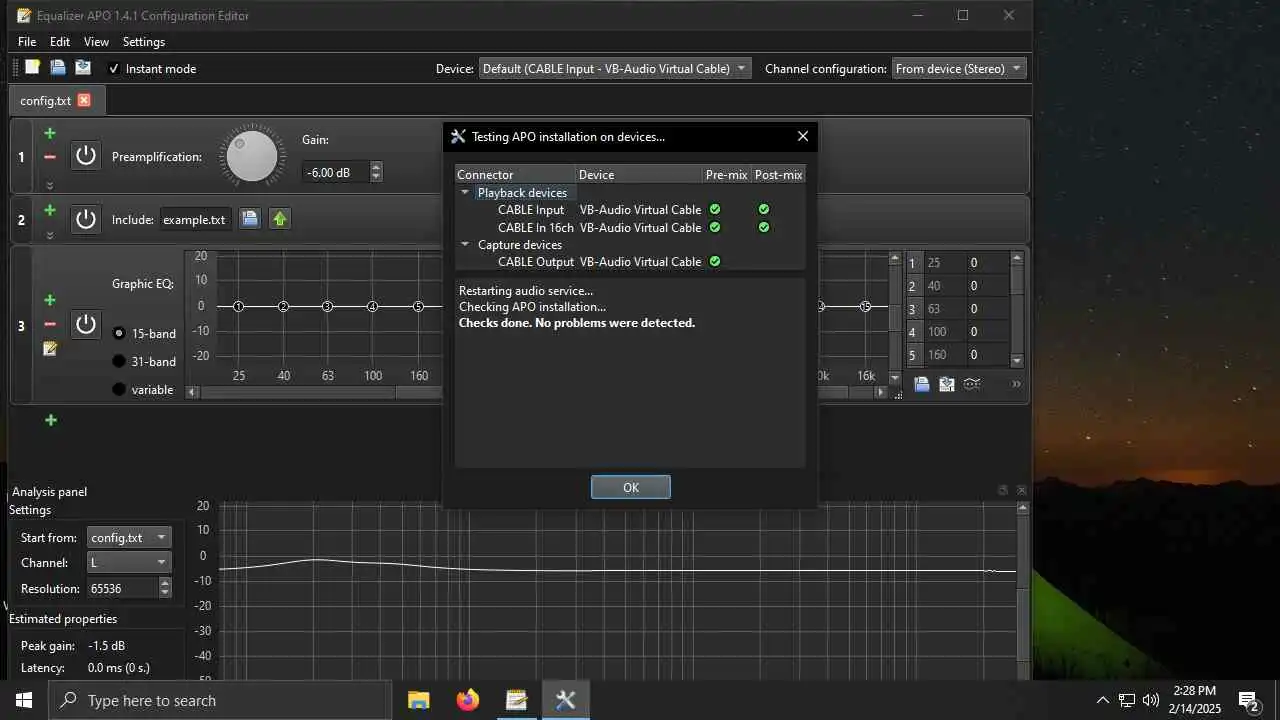Select the 15-band radio button
The height and width of the screenshot is (720, 1280).
pos(119,333)
